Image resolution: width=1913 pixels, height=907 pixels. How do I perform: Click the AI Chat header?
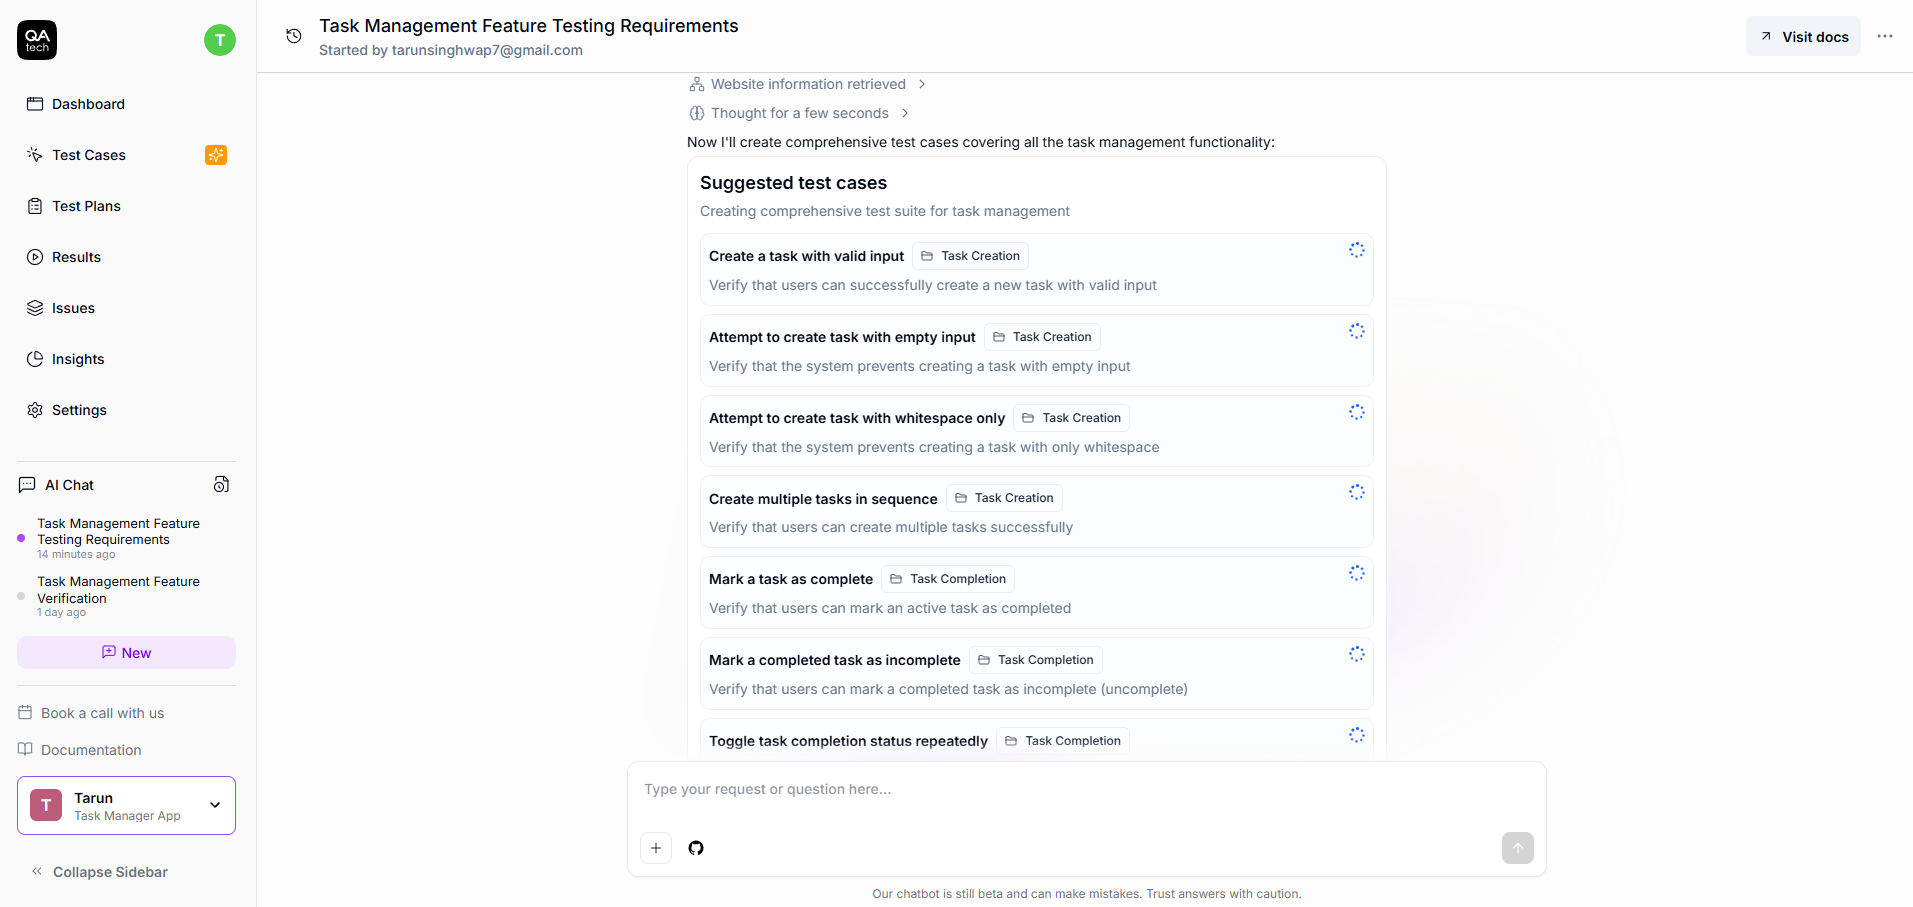(x=69, y=485)
